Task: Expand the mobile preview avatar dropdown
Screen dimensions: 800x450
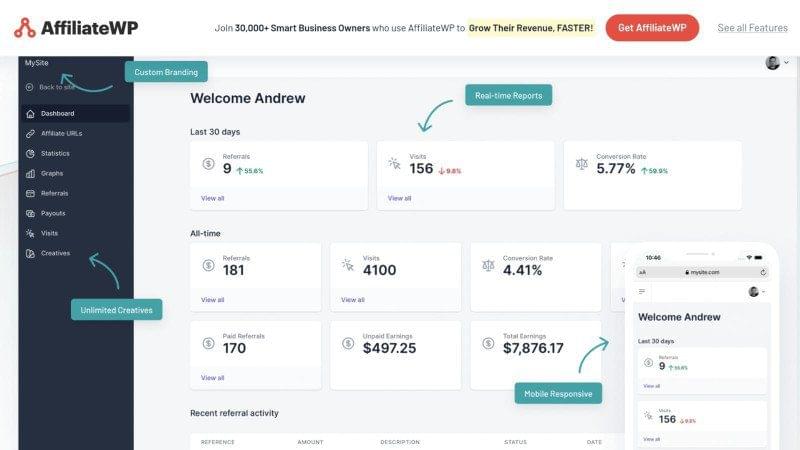Action: click(x=757, y=291)
